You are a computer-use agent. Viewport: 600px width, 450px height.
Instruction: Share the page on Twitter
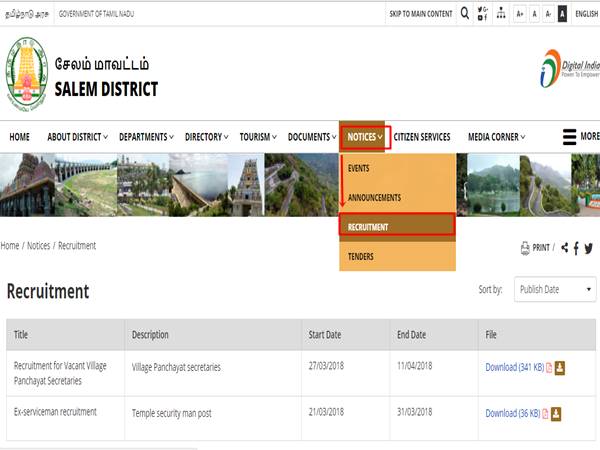coord(589,248)
